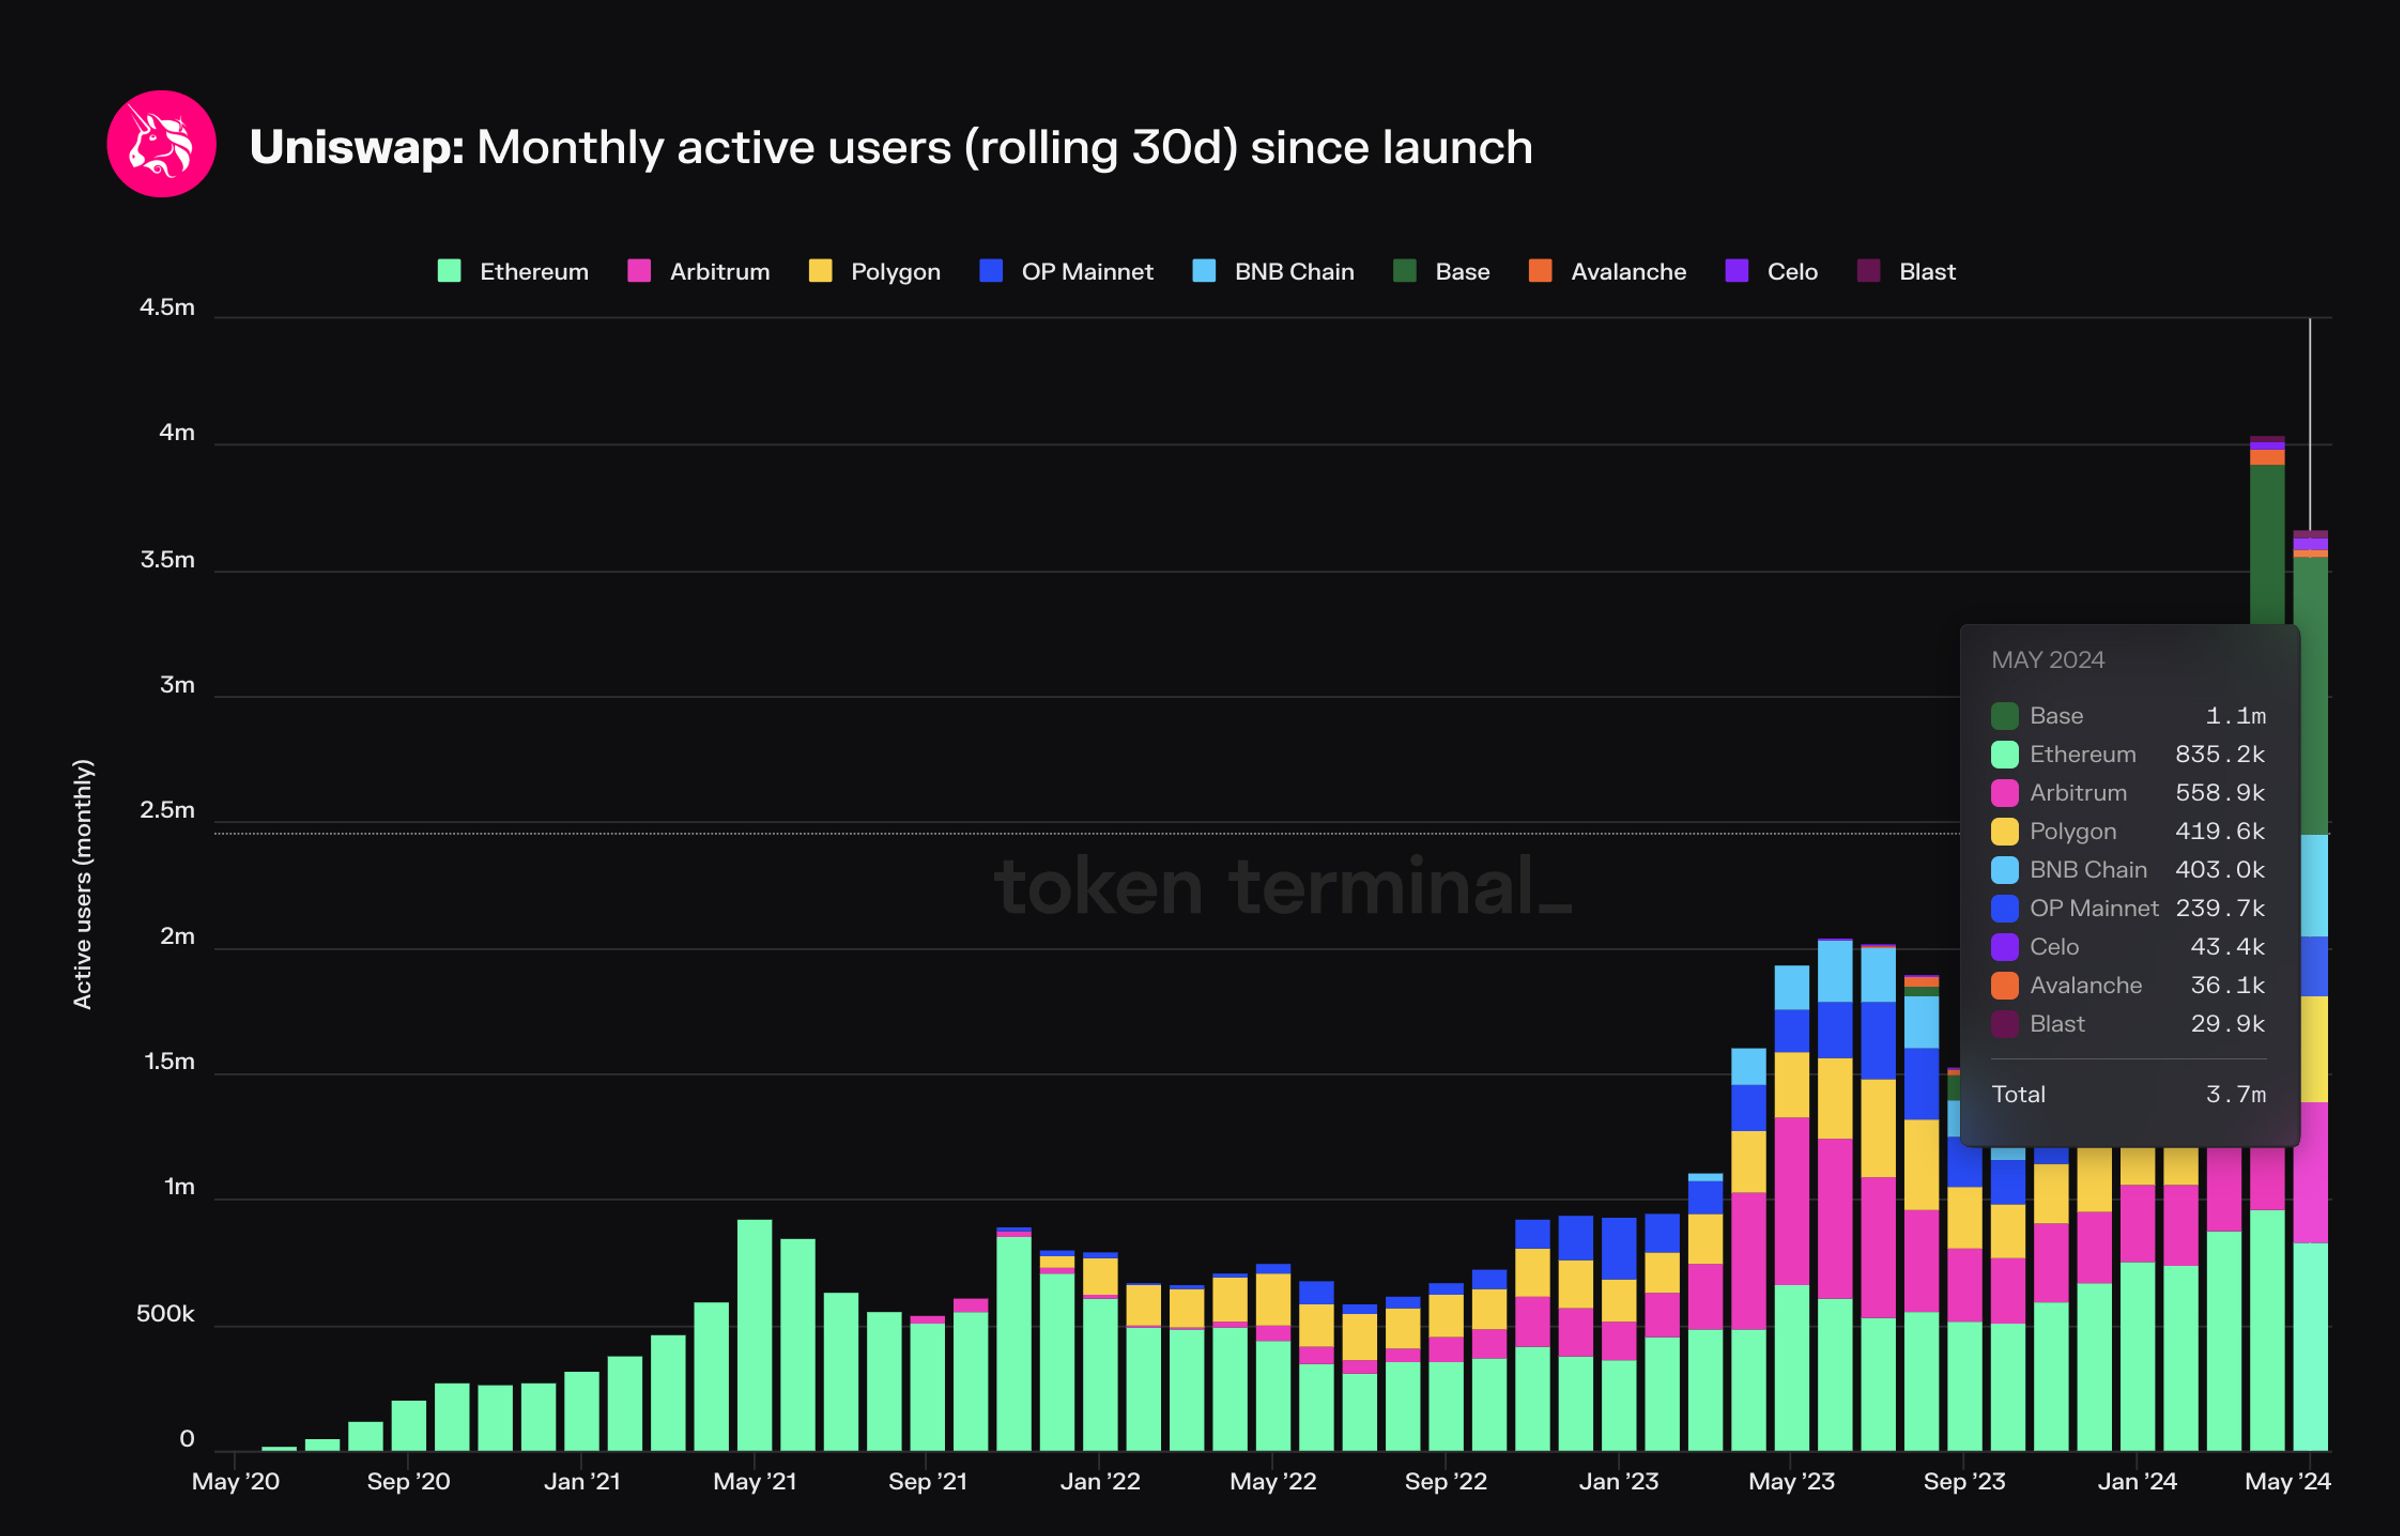Click the May '21 Ethereum peak bar
Image resolution: width=2400 pixels, height=1536 pixels.
click(754, 1335)
